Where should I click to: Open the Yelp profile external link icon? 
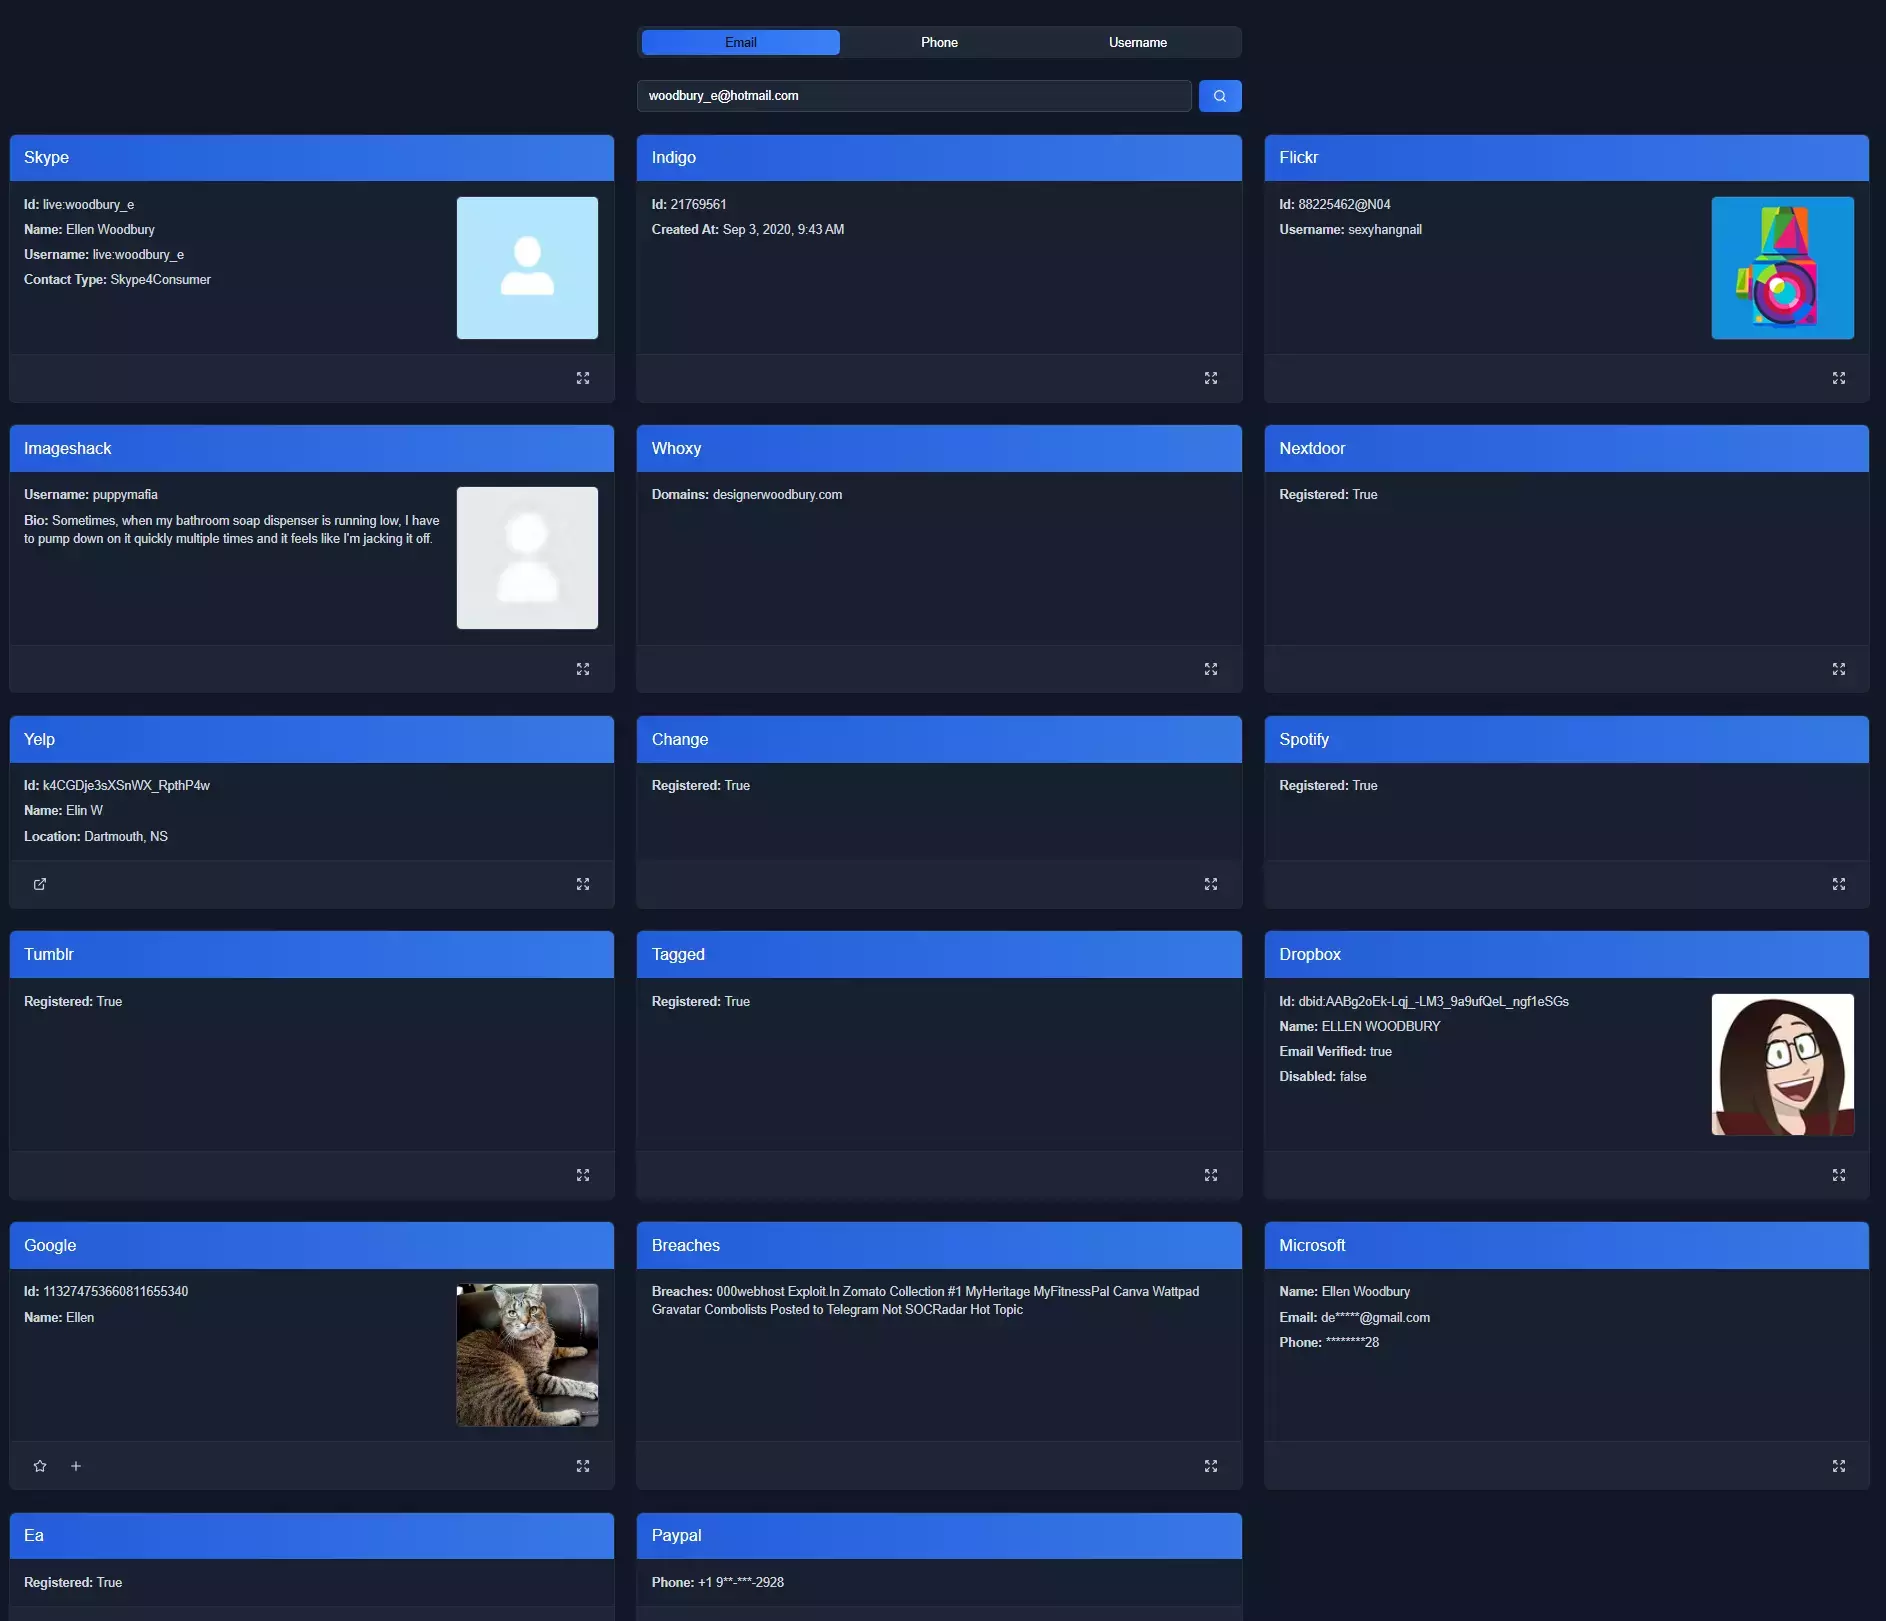tap(40, 884)
